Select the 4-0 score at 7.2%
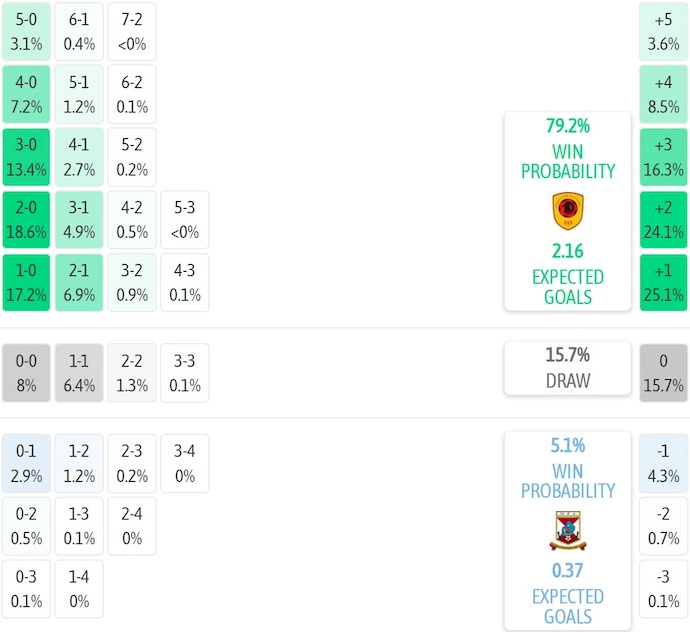This screenshot has height=632, width=690. (x=26, y=94)
